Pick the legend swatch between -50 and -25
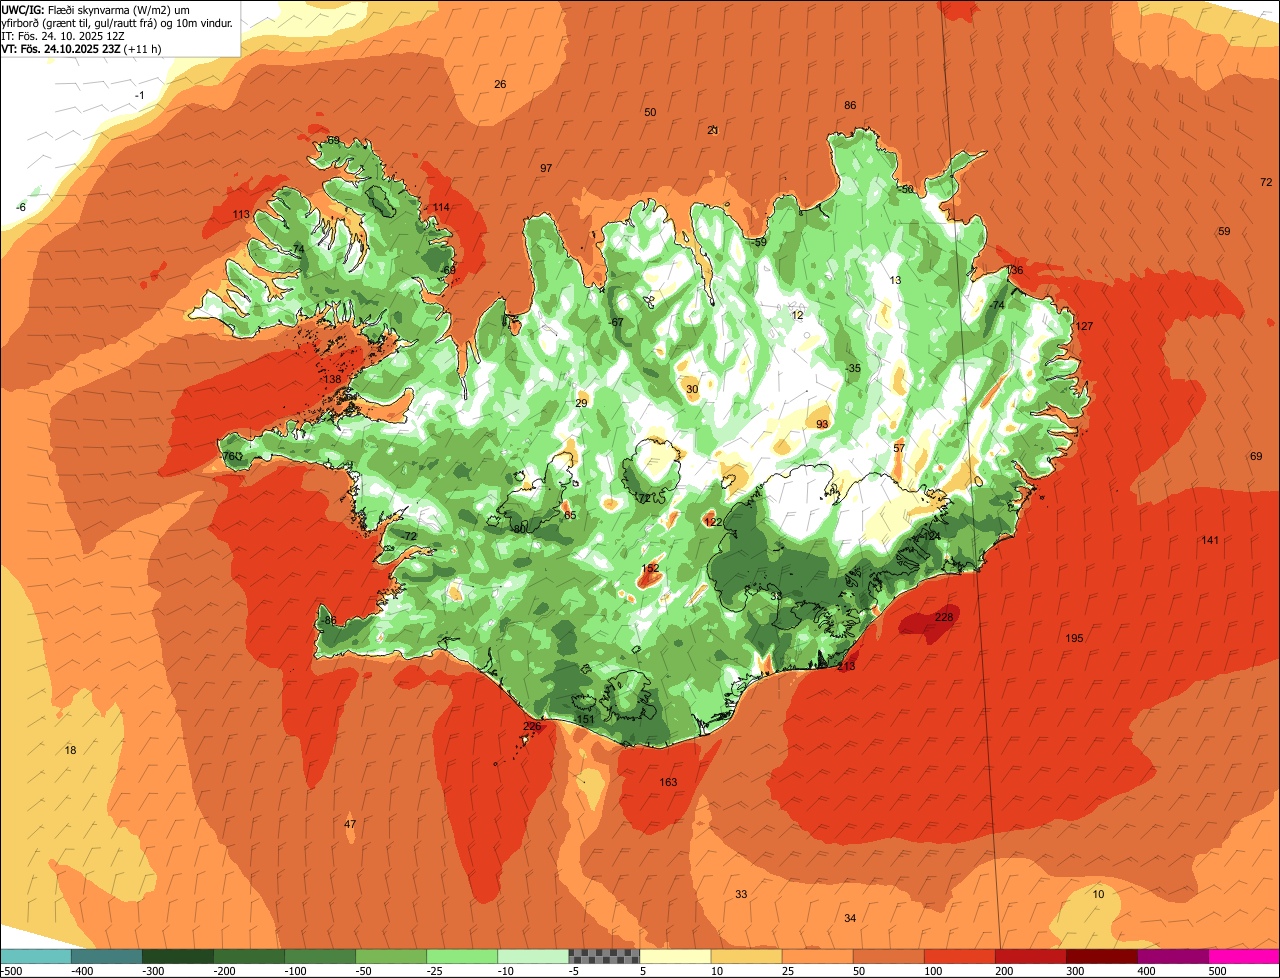This screenshot has width=1280, height=978. point(390,956)
